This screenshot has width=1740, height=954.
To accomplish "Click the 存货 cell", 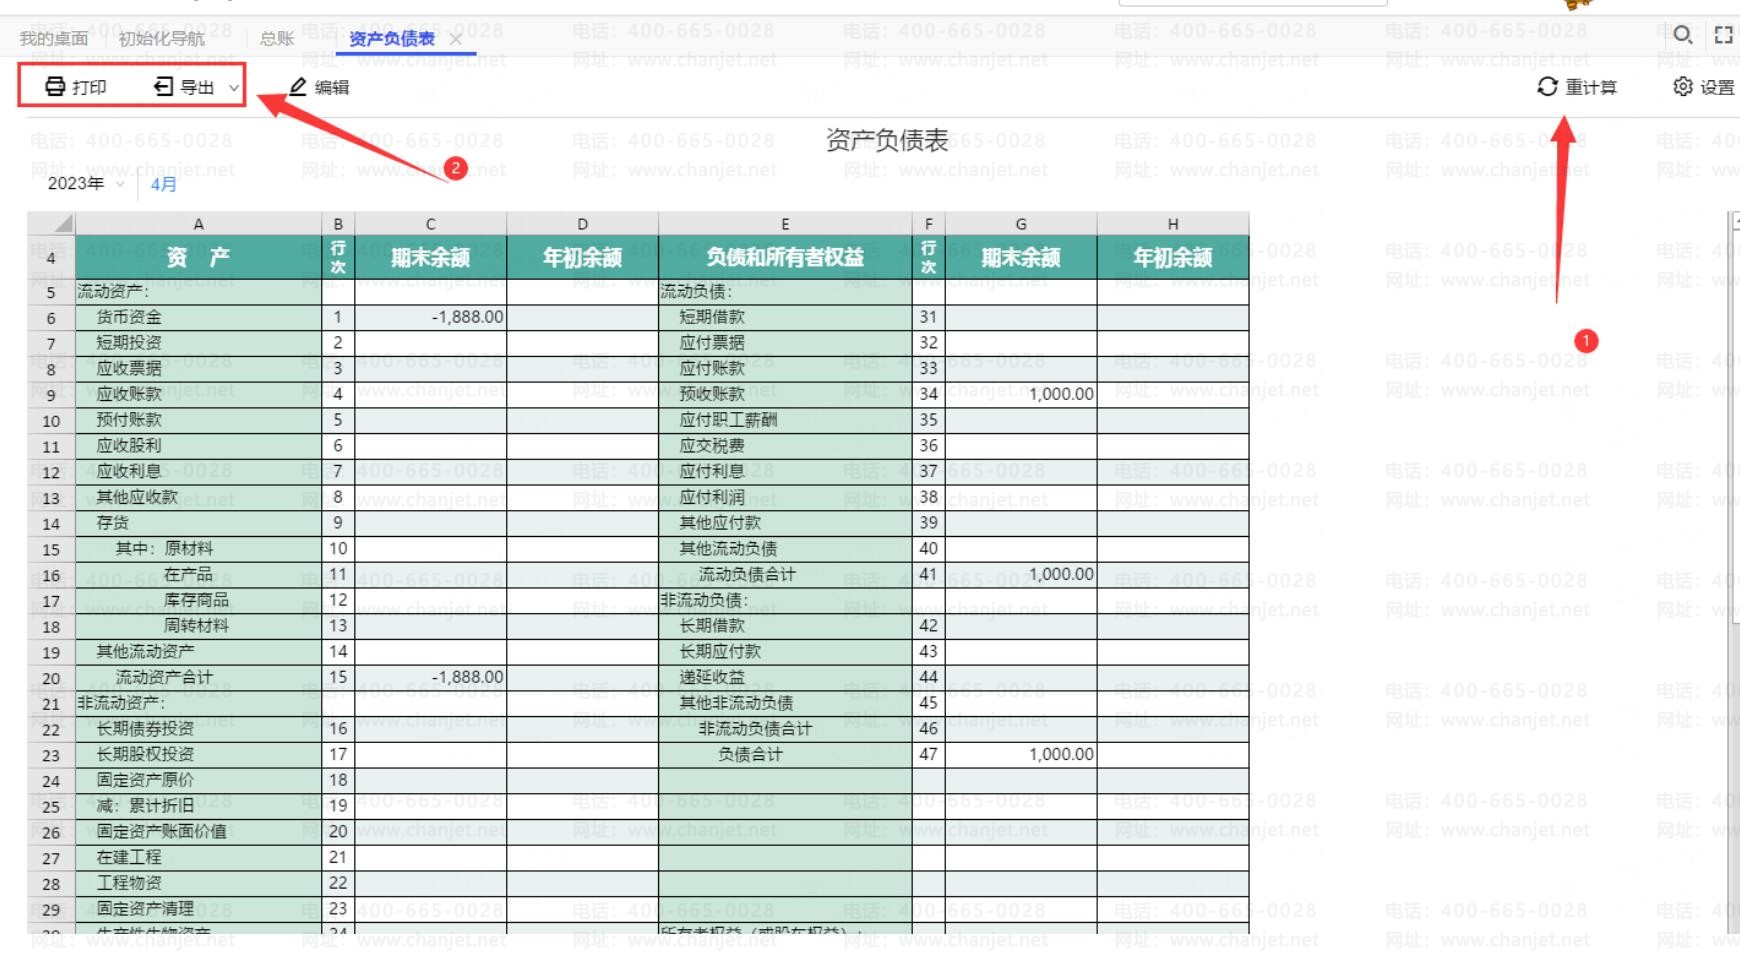I will click(x=198, y=523).
